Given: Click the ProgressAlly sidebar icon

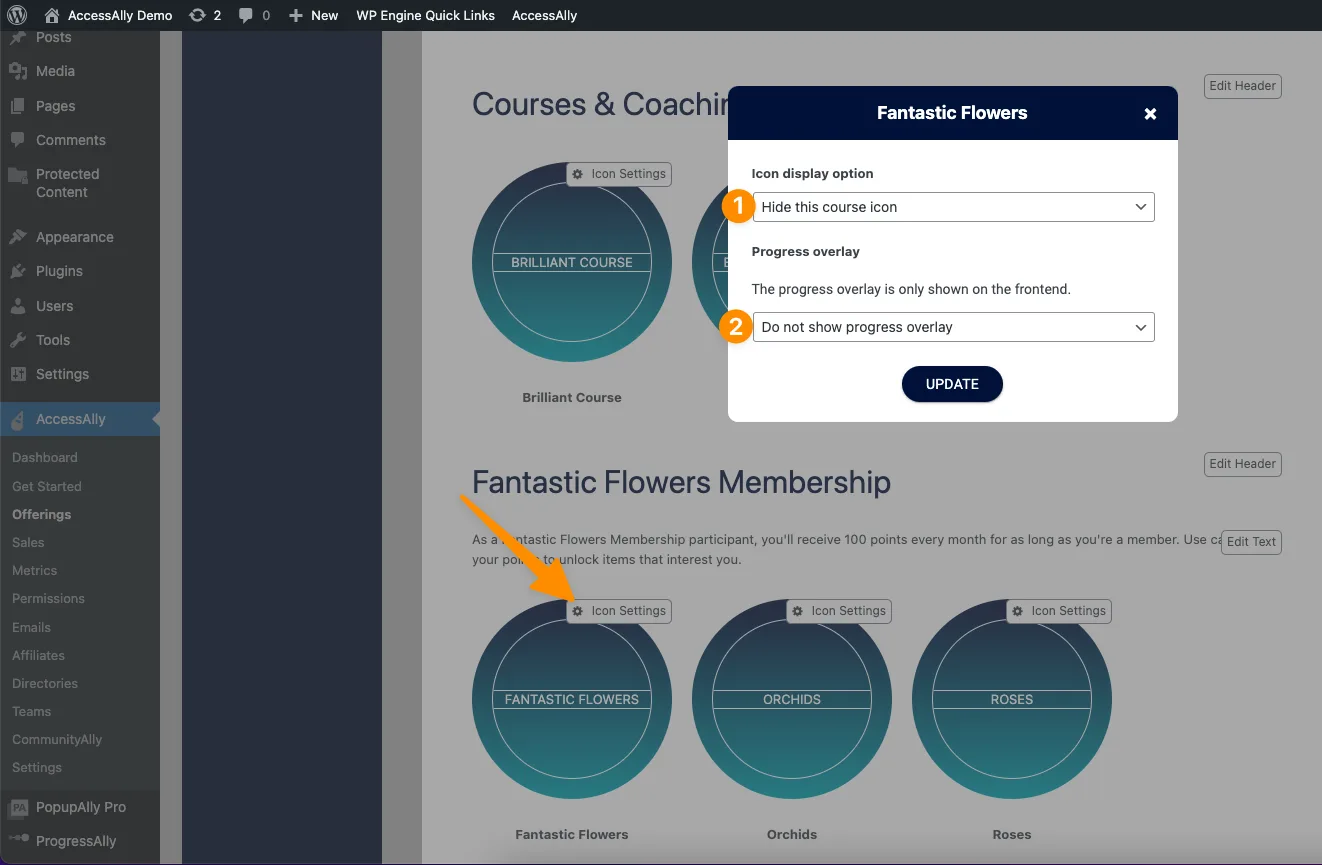Looking at the screenshot, I should pyautogui.click(x=18, y=841).
